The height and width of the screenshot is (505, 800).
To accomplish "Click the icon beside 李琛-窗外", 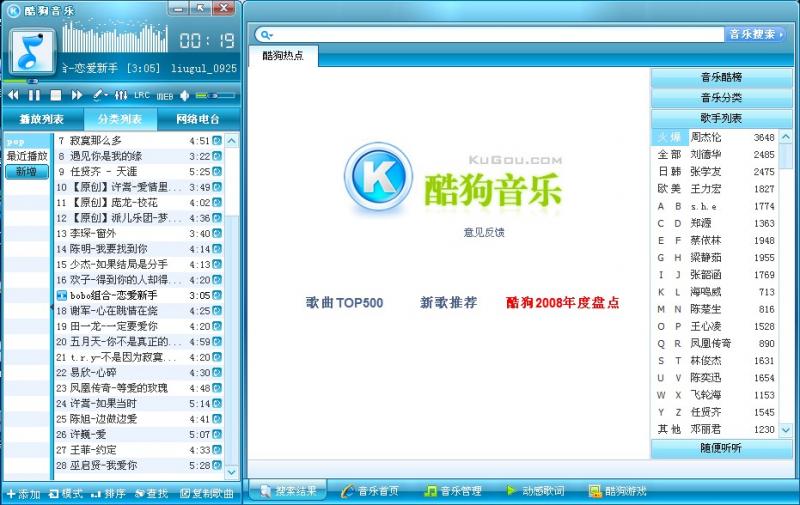I will click(x=217, y=233).
